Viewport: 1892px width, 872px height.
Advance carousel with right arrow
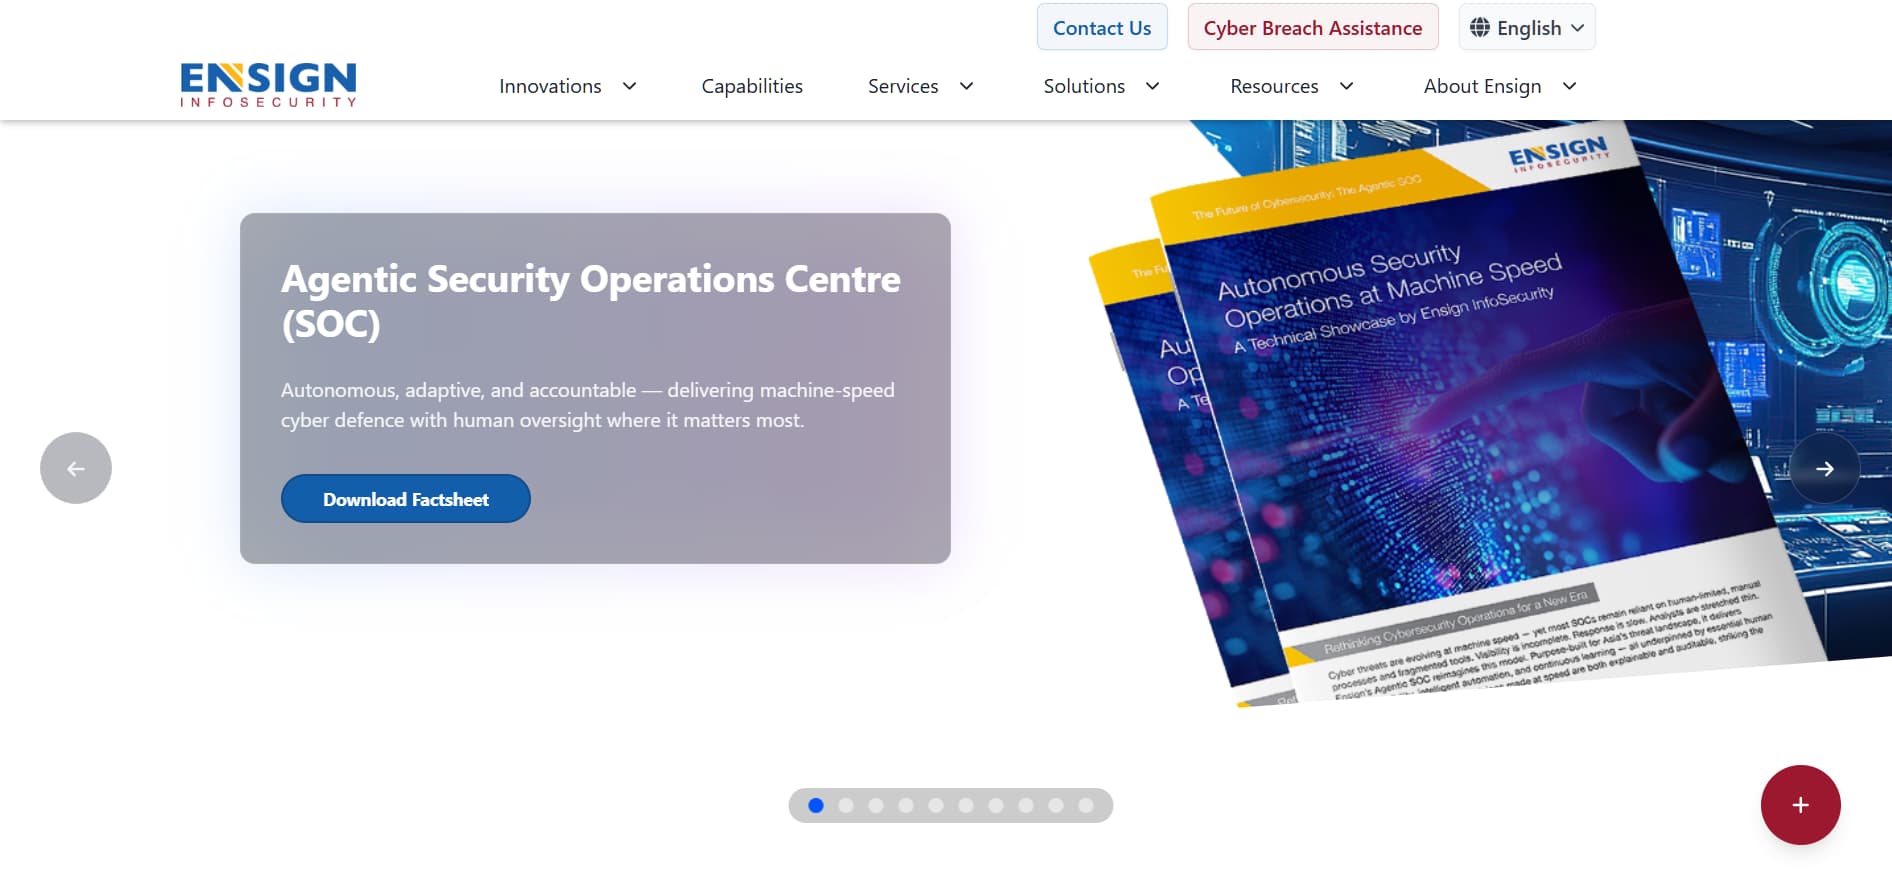pos(1825,468)
